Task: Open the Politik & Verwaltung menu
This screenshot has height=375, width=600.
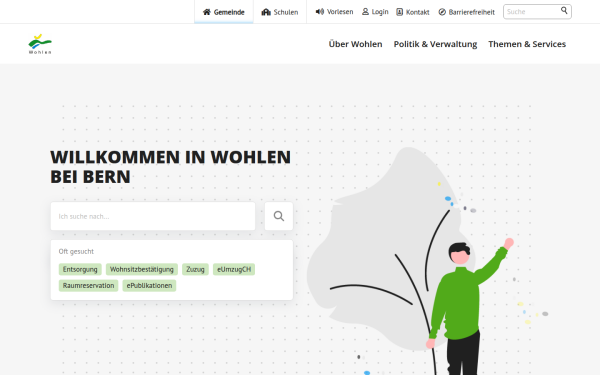Action: click(435, 44)
